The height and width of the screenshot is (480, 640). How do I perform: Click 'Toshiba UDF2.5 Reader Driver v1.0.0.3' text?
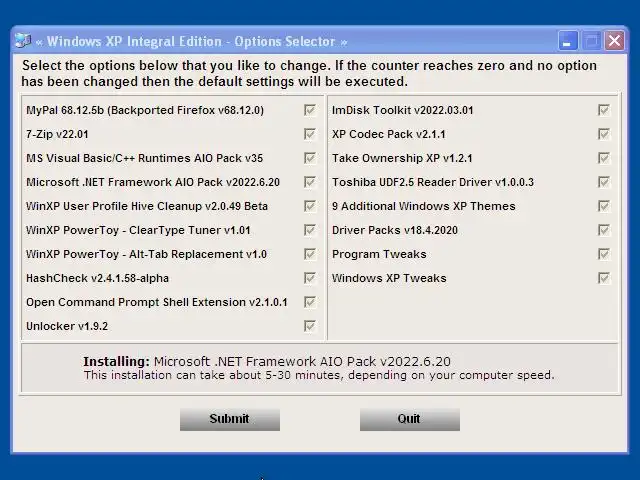click(433, 182)
